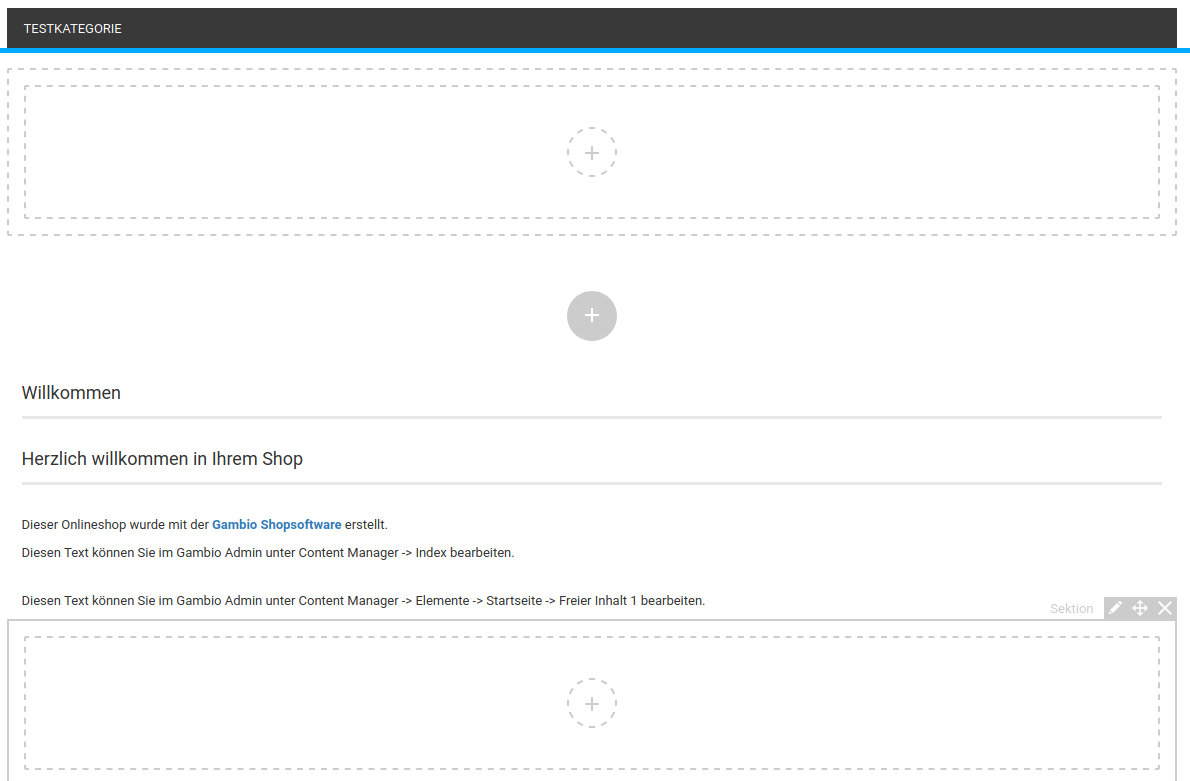
Task: Click the paragraph mentioning 'Index bearbeiten'
Action: (268, 552)
